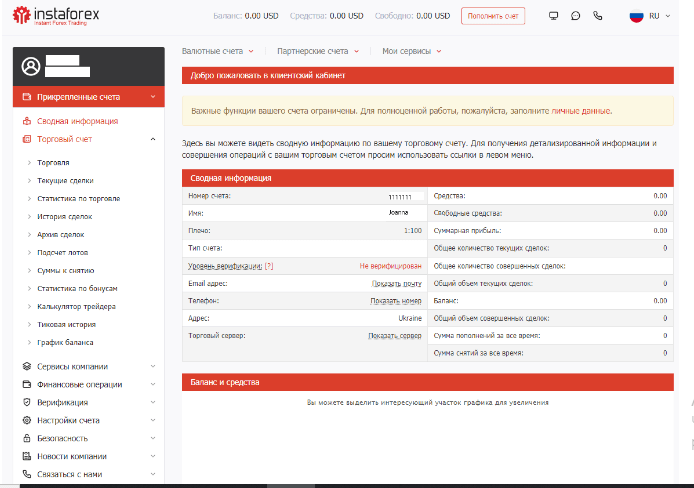Open Архив сделок menu item
This screenshot has width=694, height=488.
(x=61, y=234)
